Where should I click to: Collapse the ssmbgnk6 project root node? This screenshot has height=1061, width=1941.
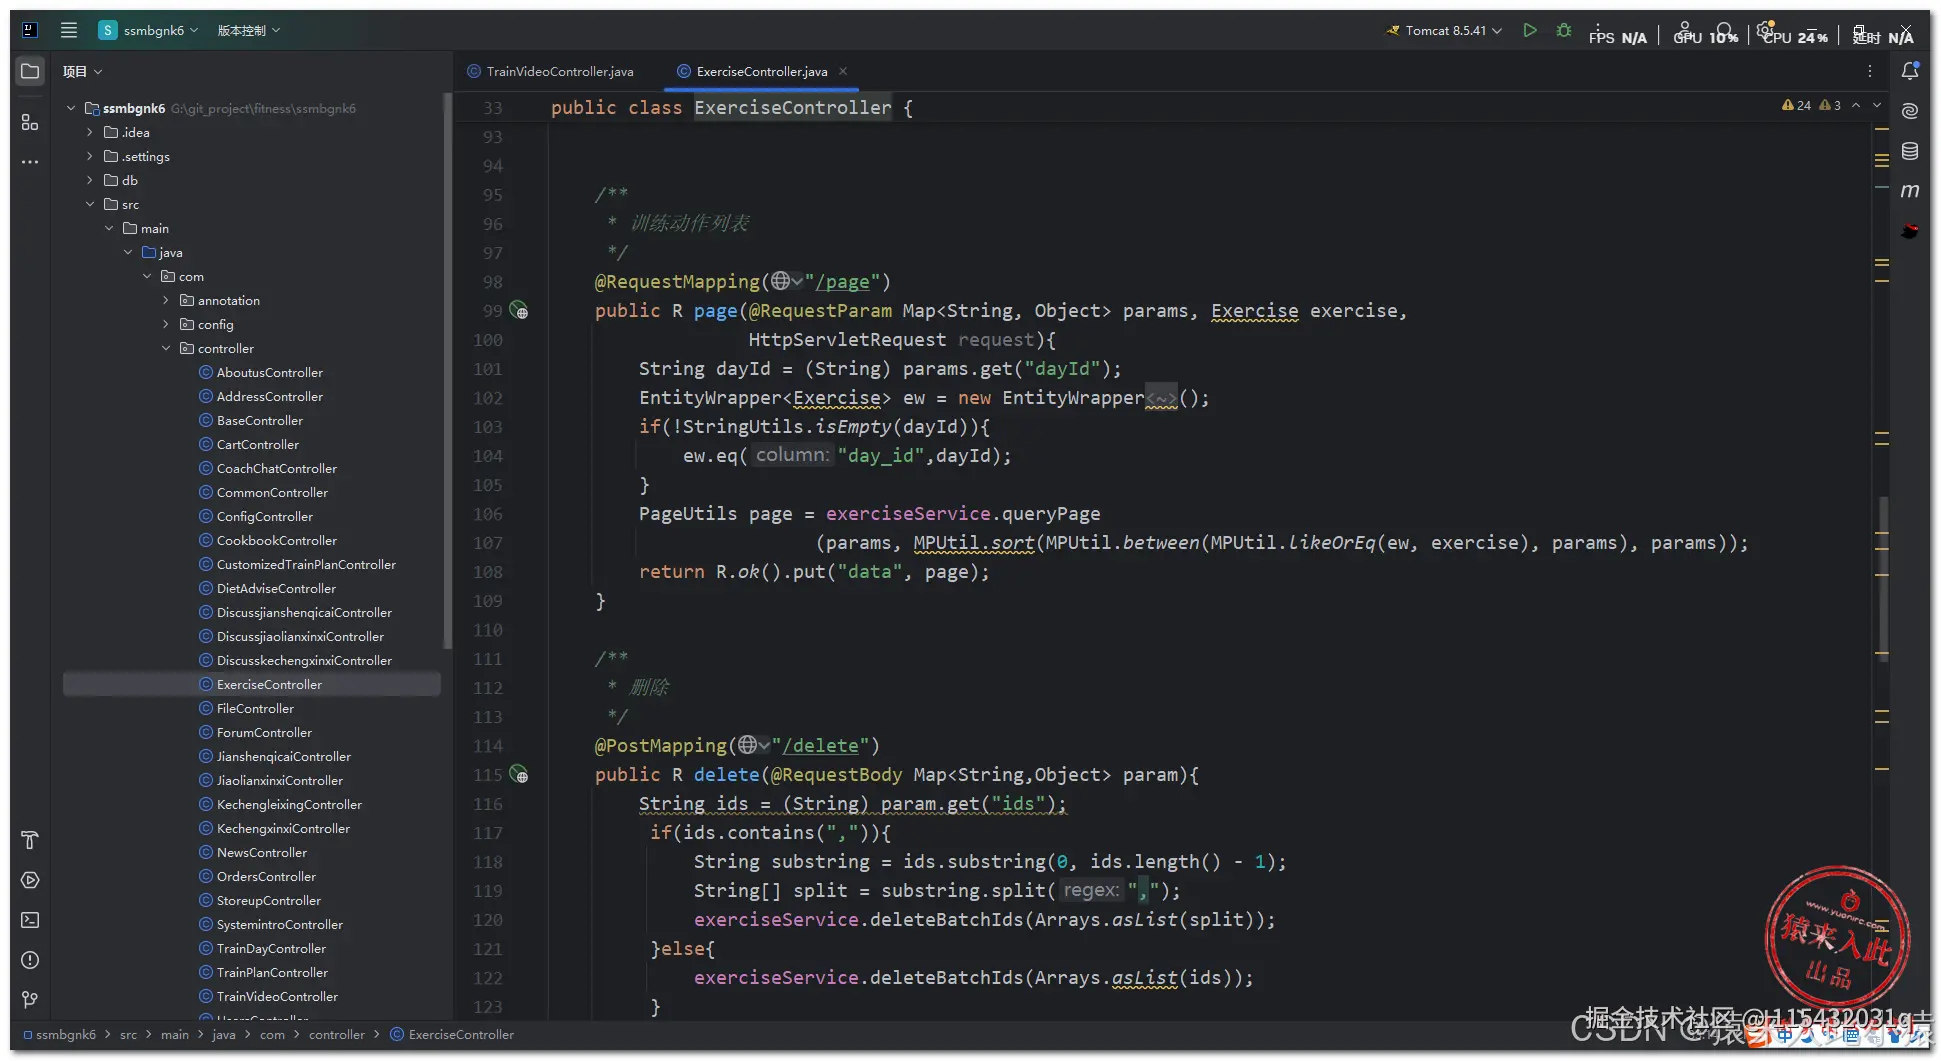point(71,108)
